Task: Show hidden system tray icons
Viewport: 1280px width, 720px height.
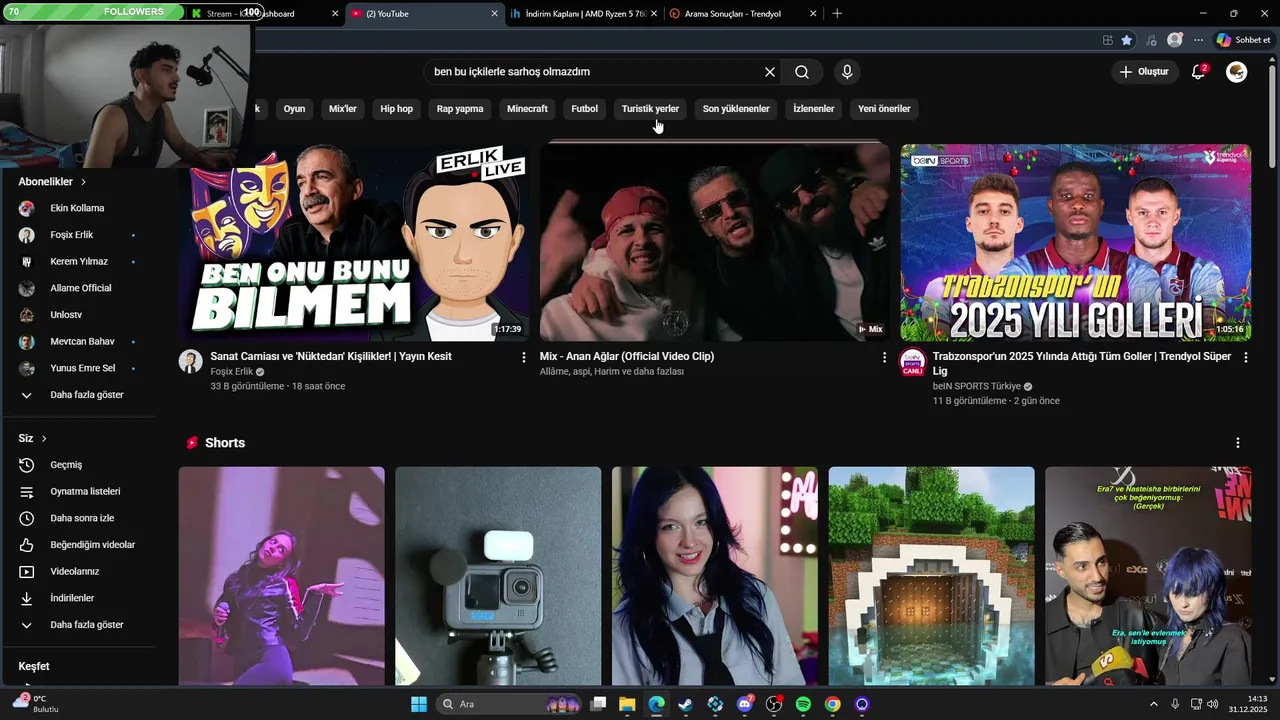Action: click(x=1153, y=704)
